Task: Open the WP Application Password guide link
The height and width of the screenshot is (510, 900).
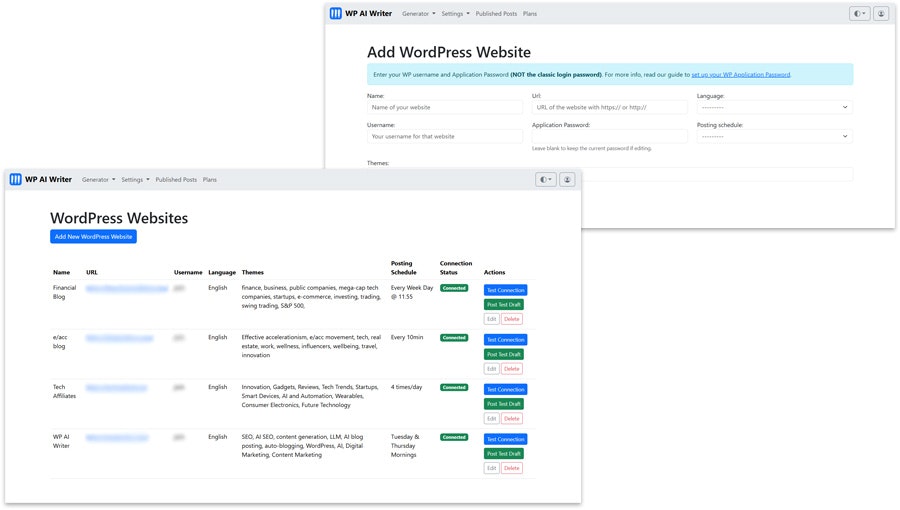Action: tap(740, 75)
